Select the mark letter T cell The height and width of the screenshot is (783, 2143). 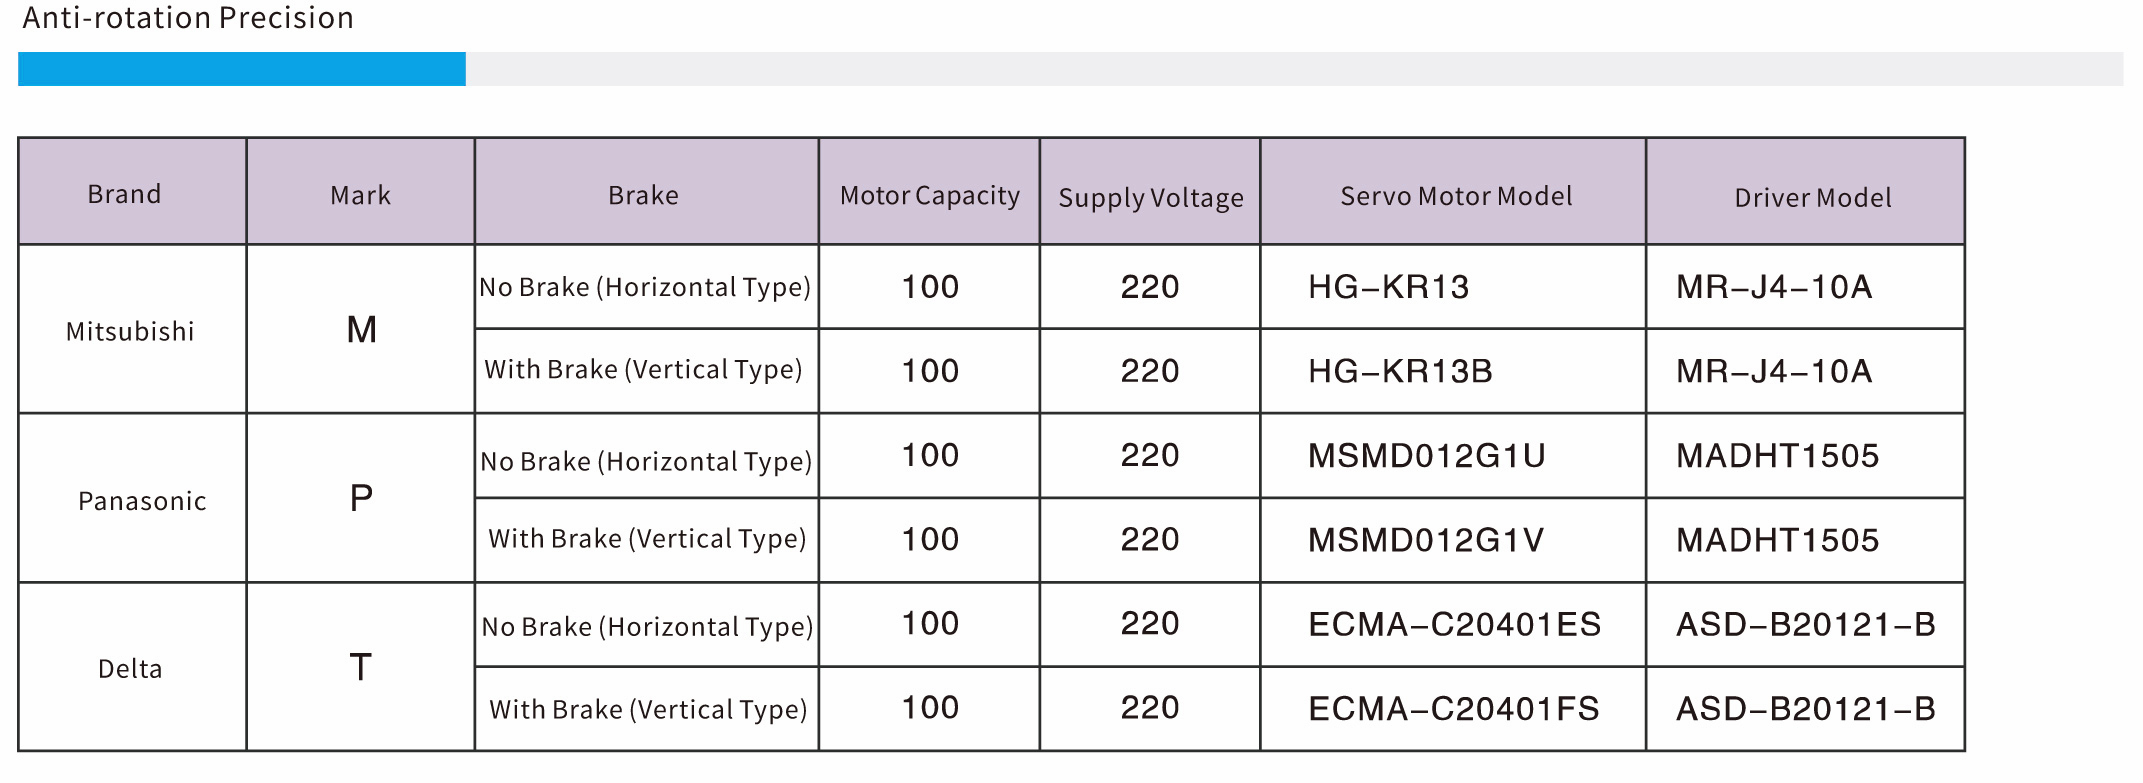pos(361,667)
